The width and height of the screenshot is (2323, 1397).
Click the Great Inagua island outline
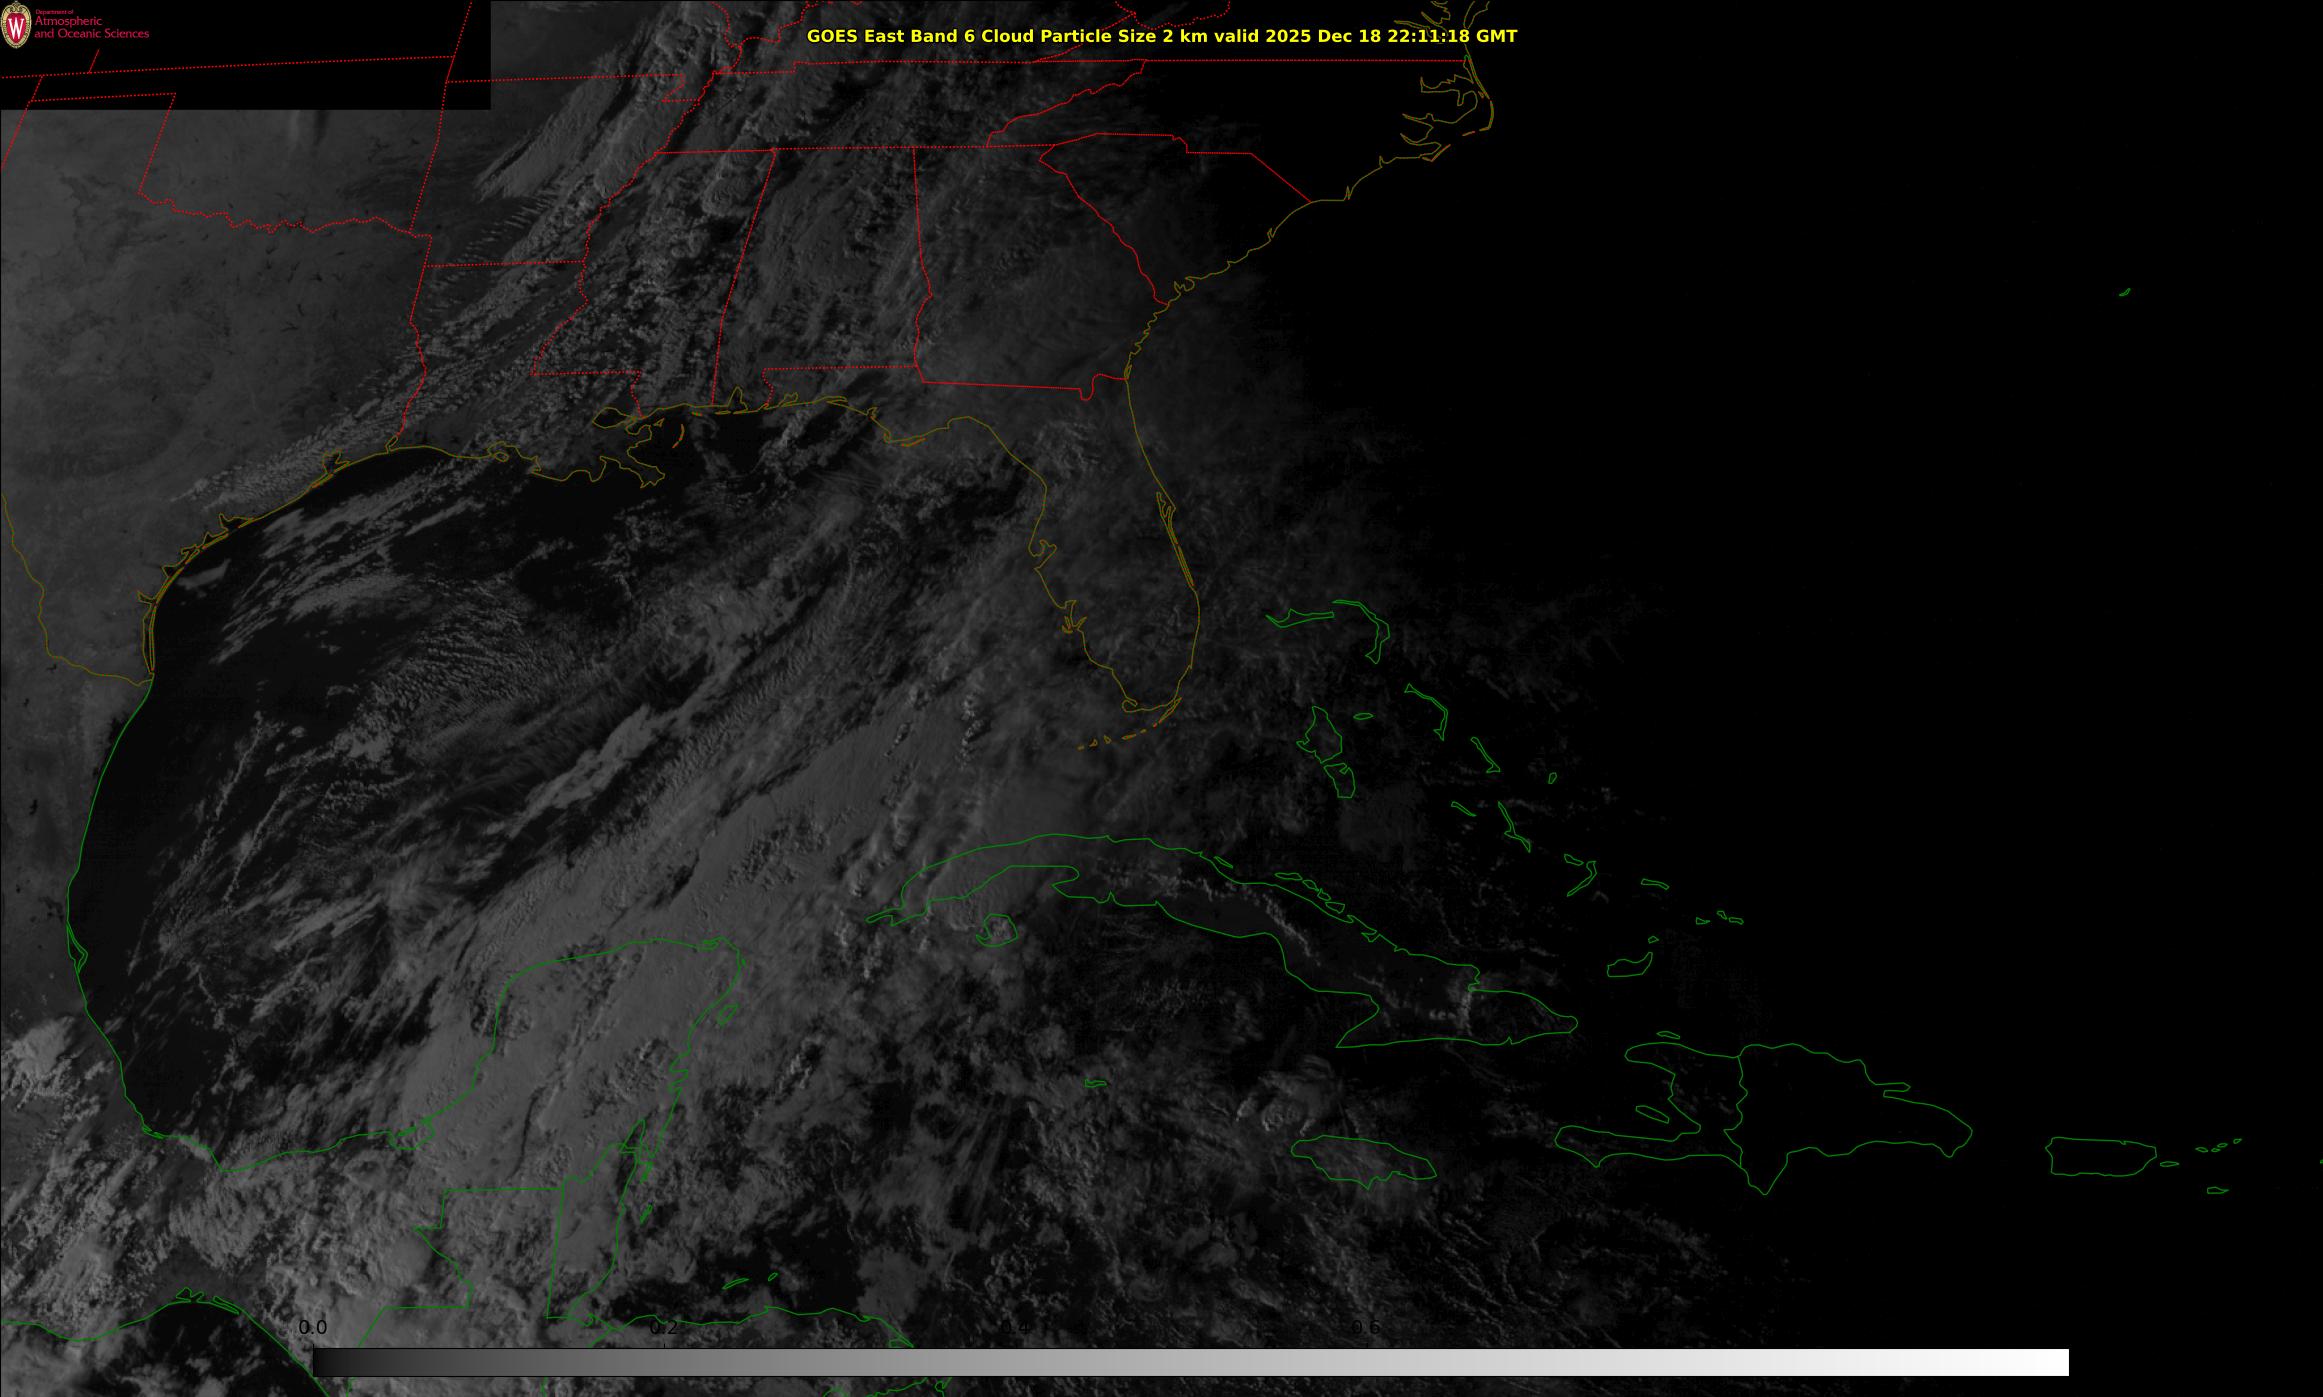1629,966
